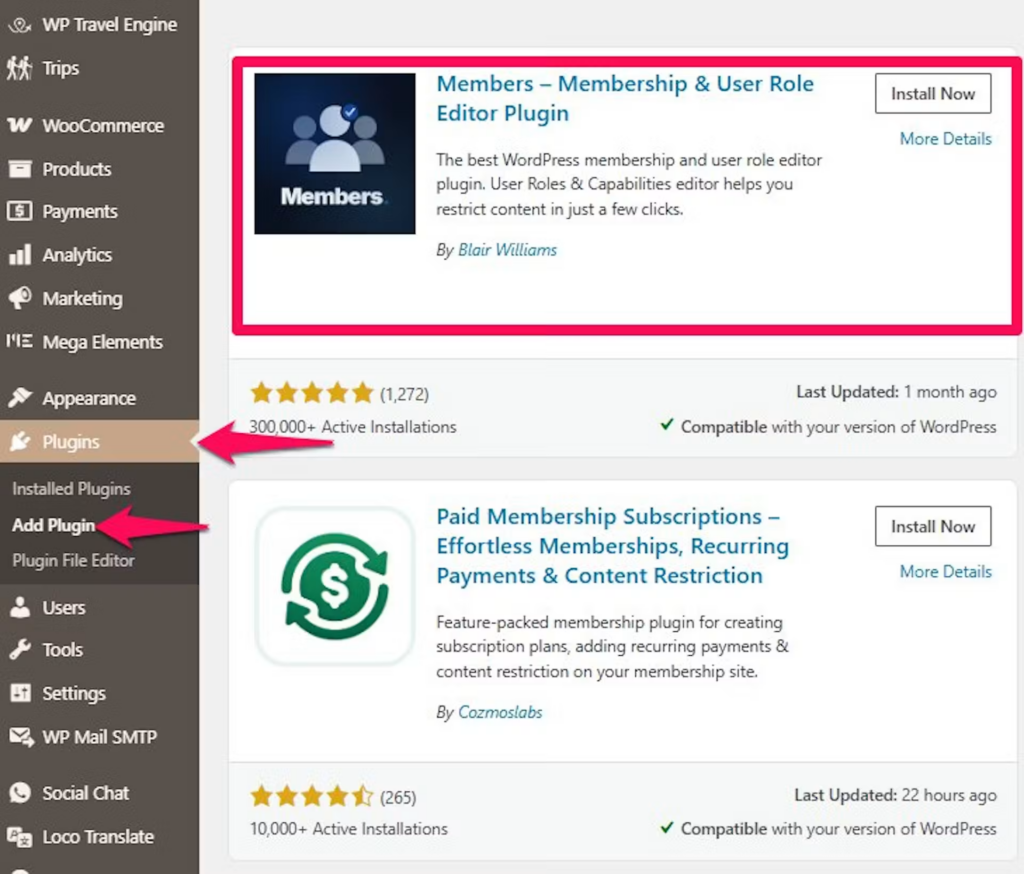The height and width of the screenshot is (874, 1024).
Task: Click the Users person icon
Action: pos(20,607)
